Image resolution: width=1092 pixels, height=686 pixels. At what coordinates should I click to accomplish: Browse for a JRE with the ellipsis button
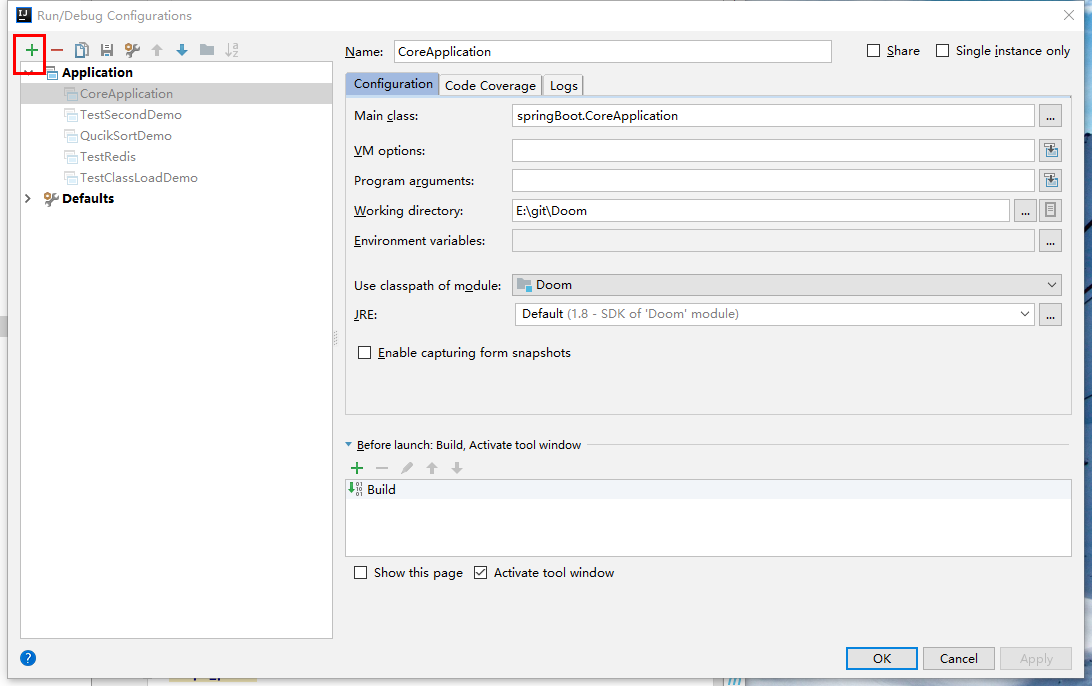1050,314
